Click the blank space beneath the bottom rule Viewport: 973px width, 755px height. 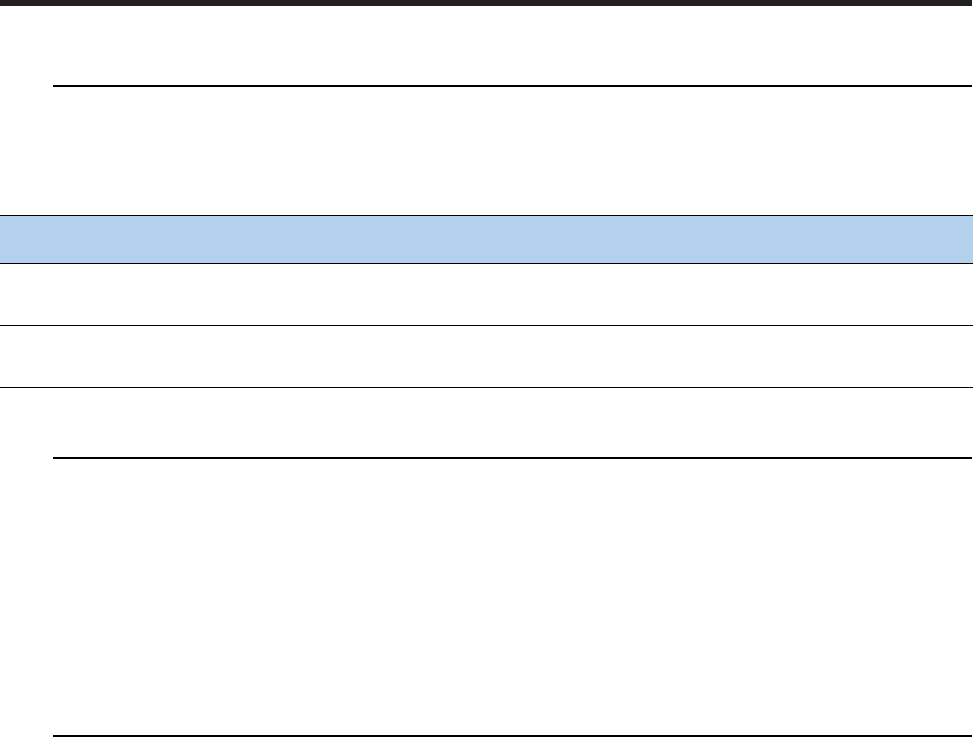coord(486,746)
